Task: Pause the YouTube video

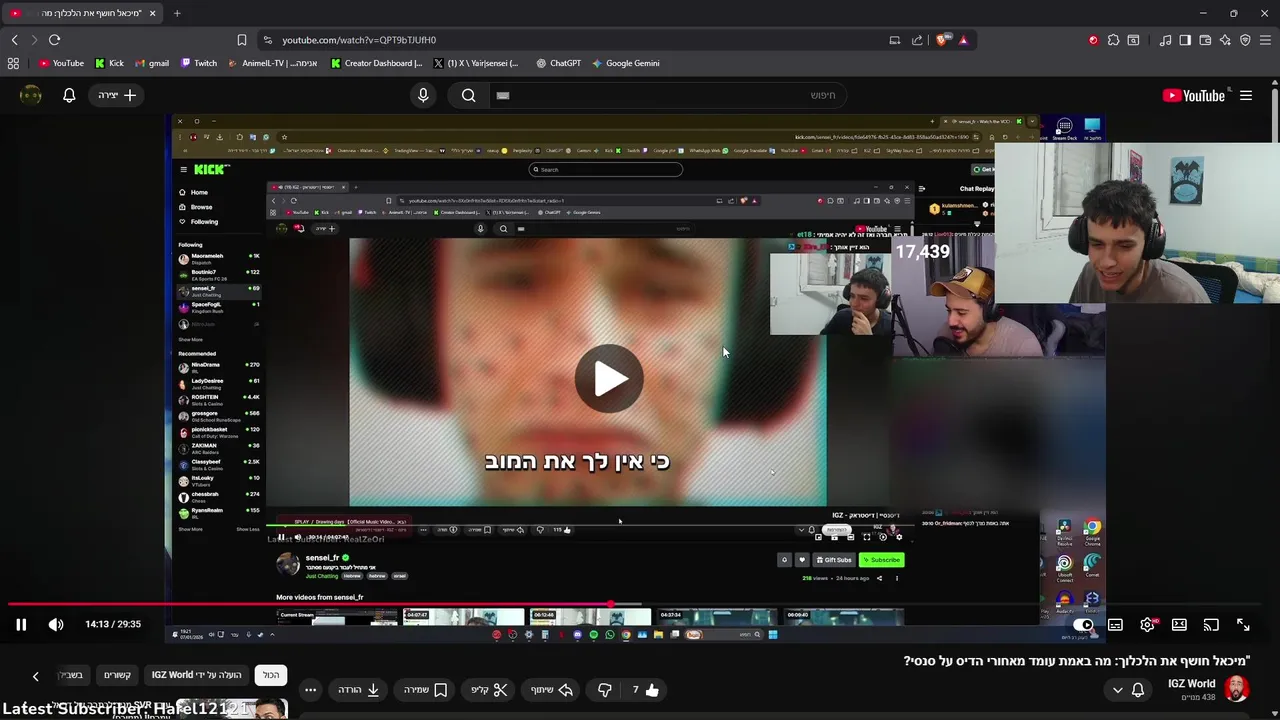Action: [20, 625]
